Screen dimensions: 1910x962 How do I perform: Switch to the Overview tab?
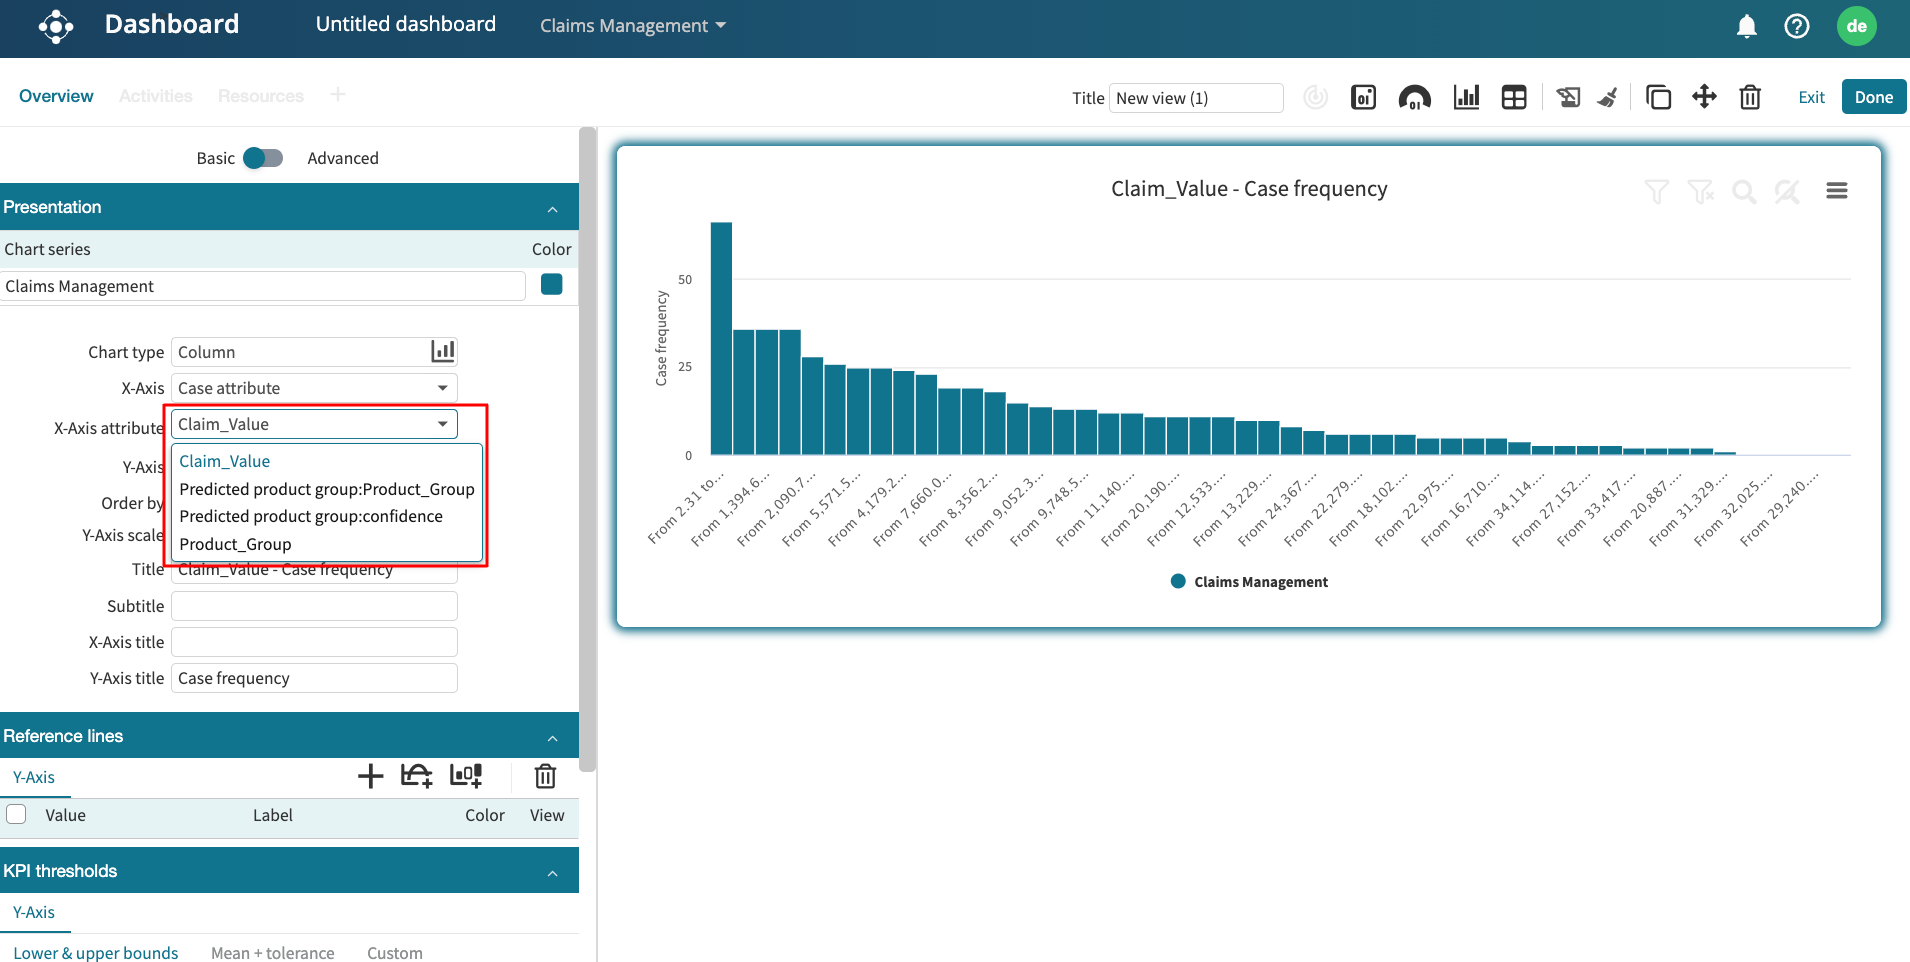56,96
